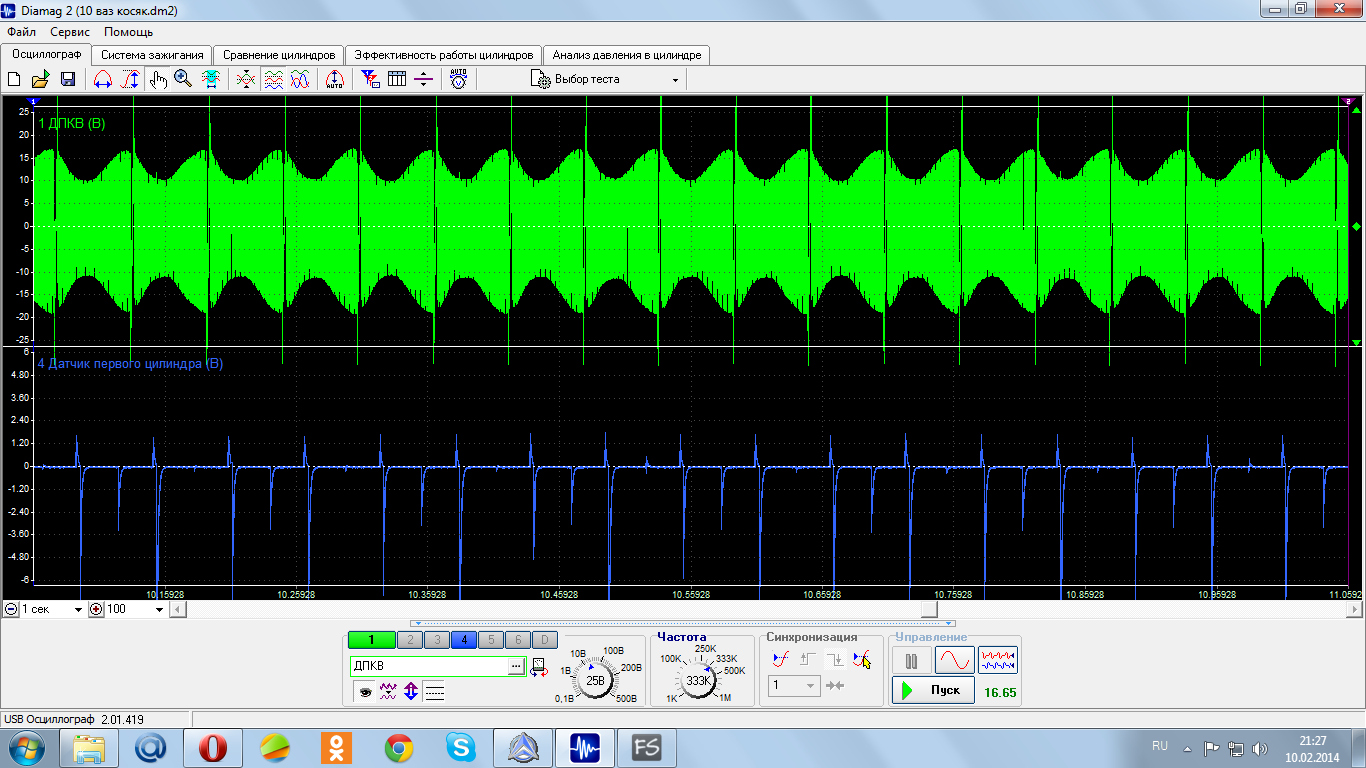1366x768 pixels.
Task: Click the auto vertical scale icon
Action: [335, 80]
